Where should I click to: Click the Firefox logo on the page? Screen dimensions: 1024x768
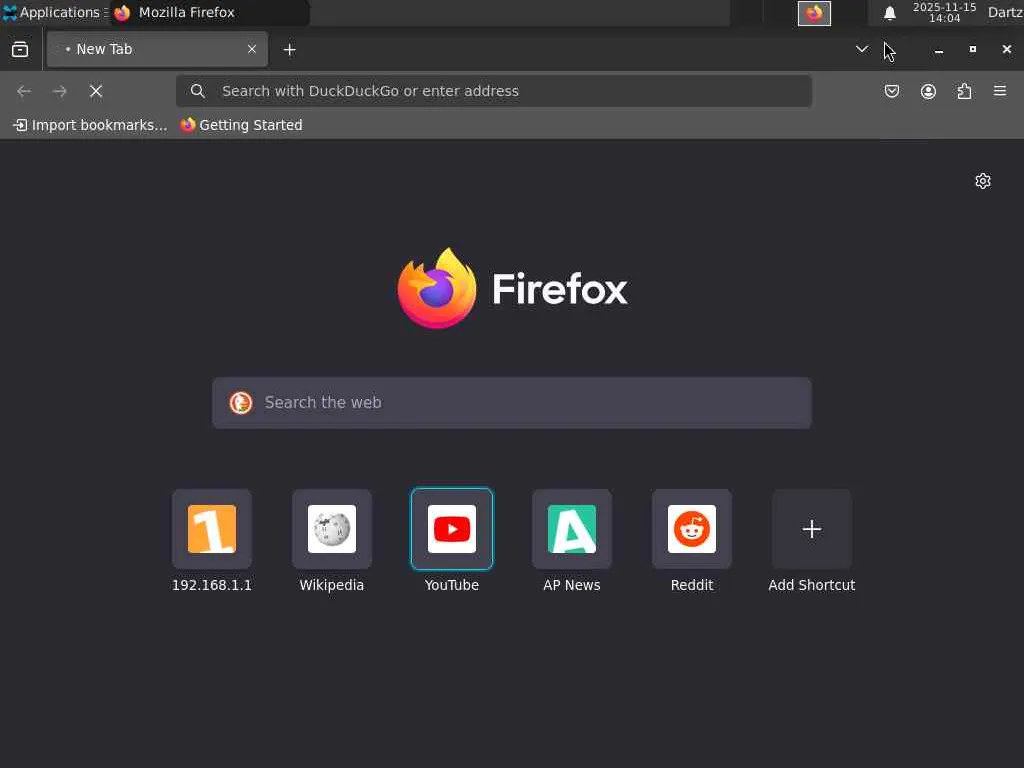[512, 288]
